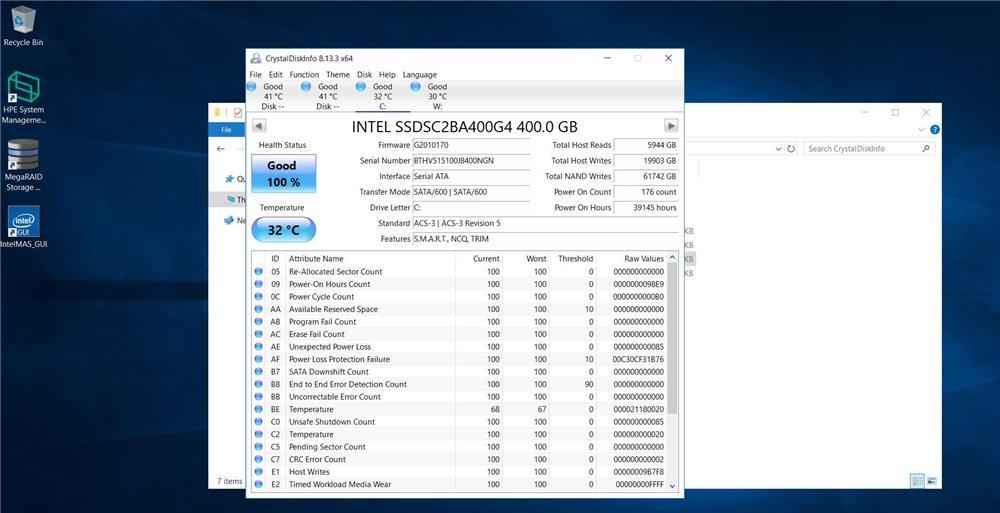Select Unsafe Shutdown Count row
The height and width of the screenshot is (513, 1000).
coord(459,422)
